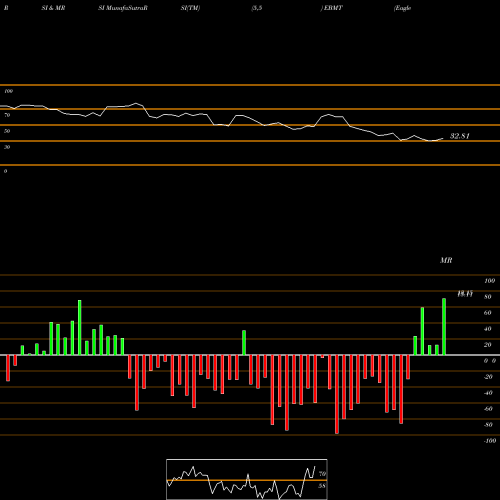Click the MR axis label -100
500x500 pixels.
pos(490,441)
